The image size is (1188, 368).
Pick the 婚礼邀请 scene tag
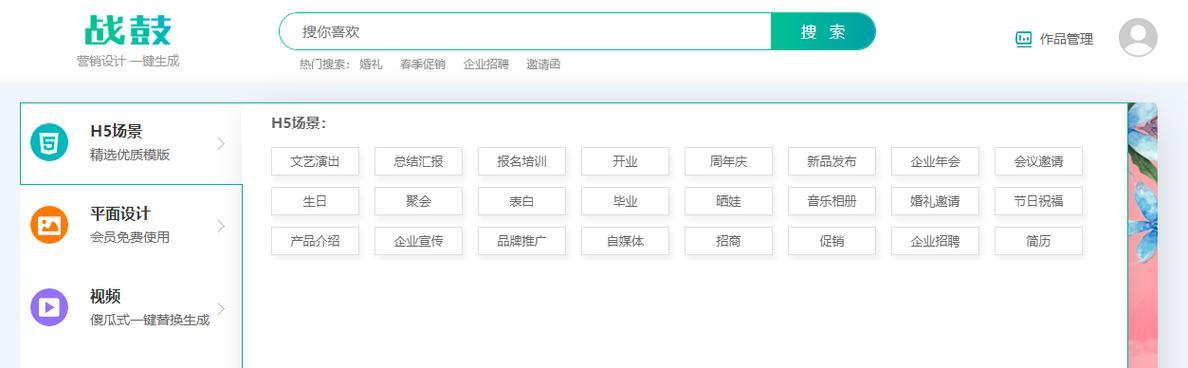click(x=935, y=201)
